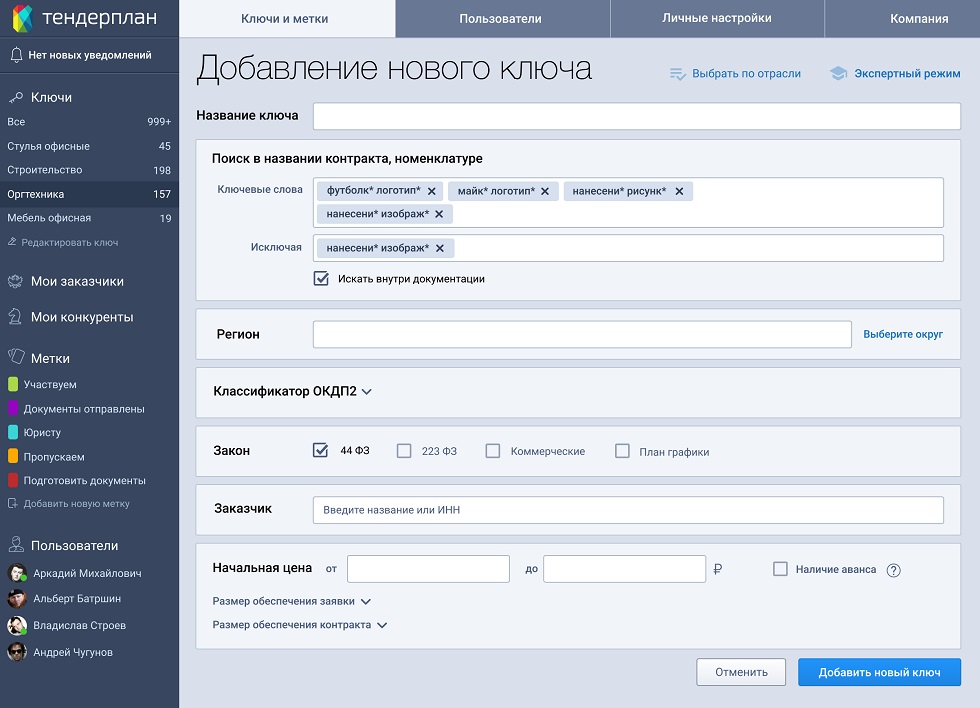Remove the "футболк* логотип*" keyword tag
980x708 pixels.
coord(432,191)
